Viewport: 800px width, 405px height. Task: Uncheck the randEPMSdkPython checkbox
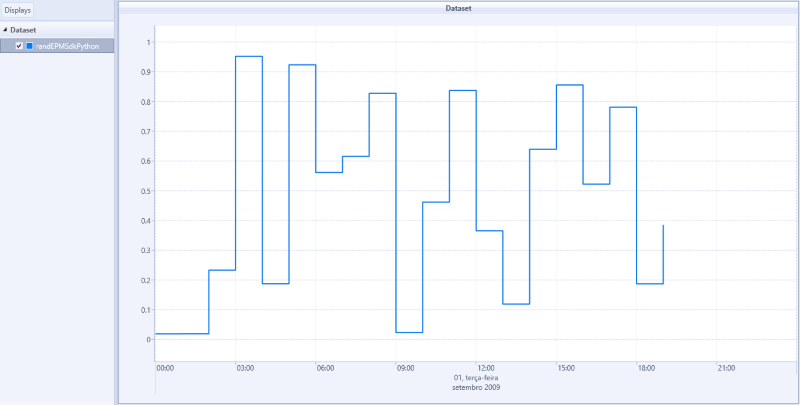pyautogui.click(x=19, y=46)
